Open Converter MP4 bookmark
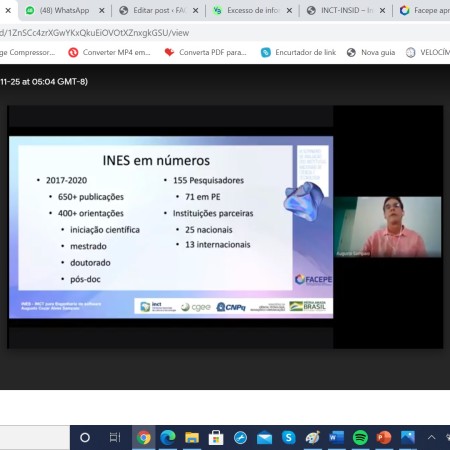450x450 pixels. coord(109,52)
